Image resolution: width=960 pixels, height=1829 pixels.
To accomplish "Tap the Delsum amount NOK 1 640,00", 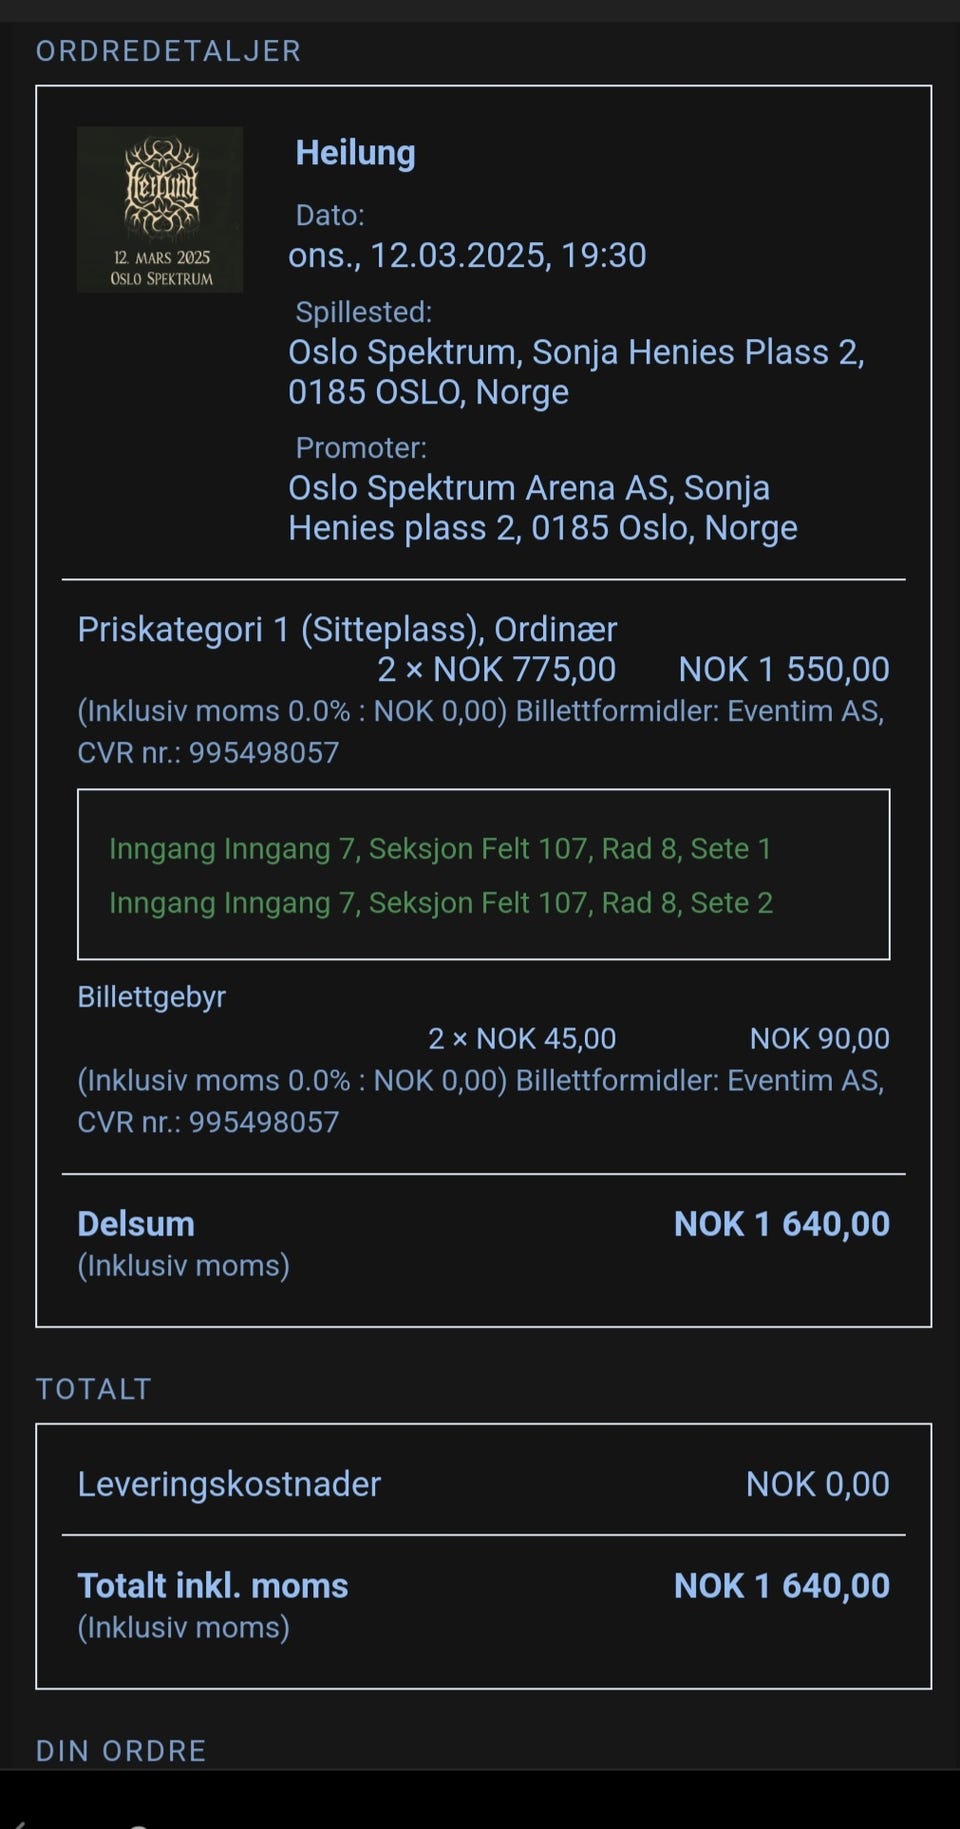I will (782, 1224).
